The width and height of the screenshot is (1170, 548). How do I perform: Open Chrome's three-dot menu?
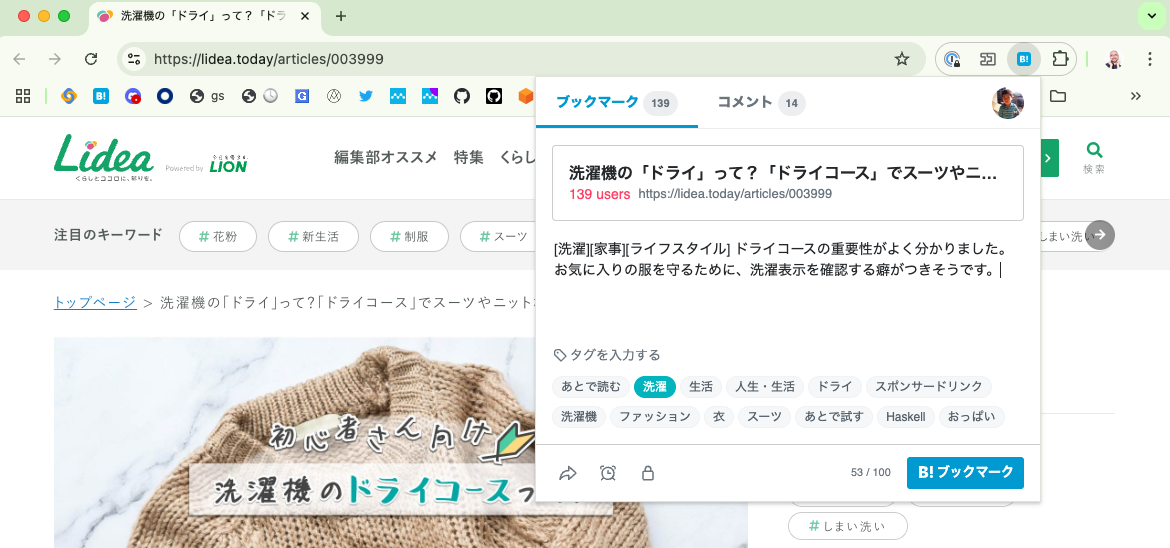[1150, 59]
